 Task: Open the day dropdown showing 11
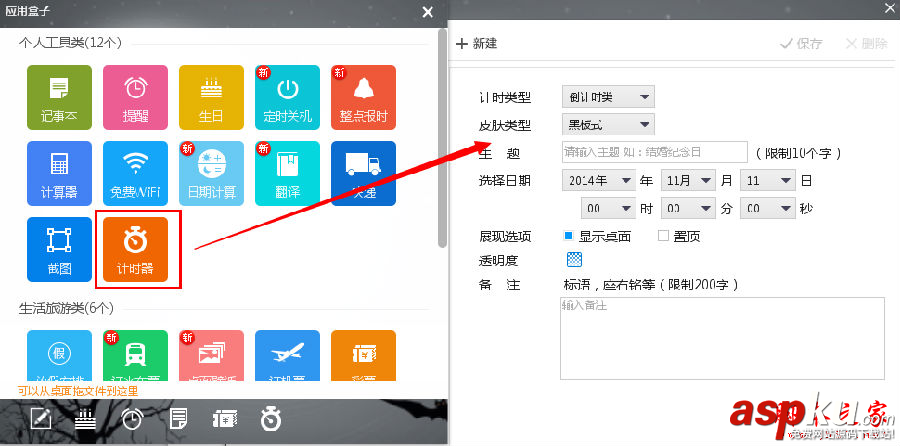[767, 181]
